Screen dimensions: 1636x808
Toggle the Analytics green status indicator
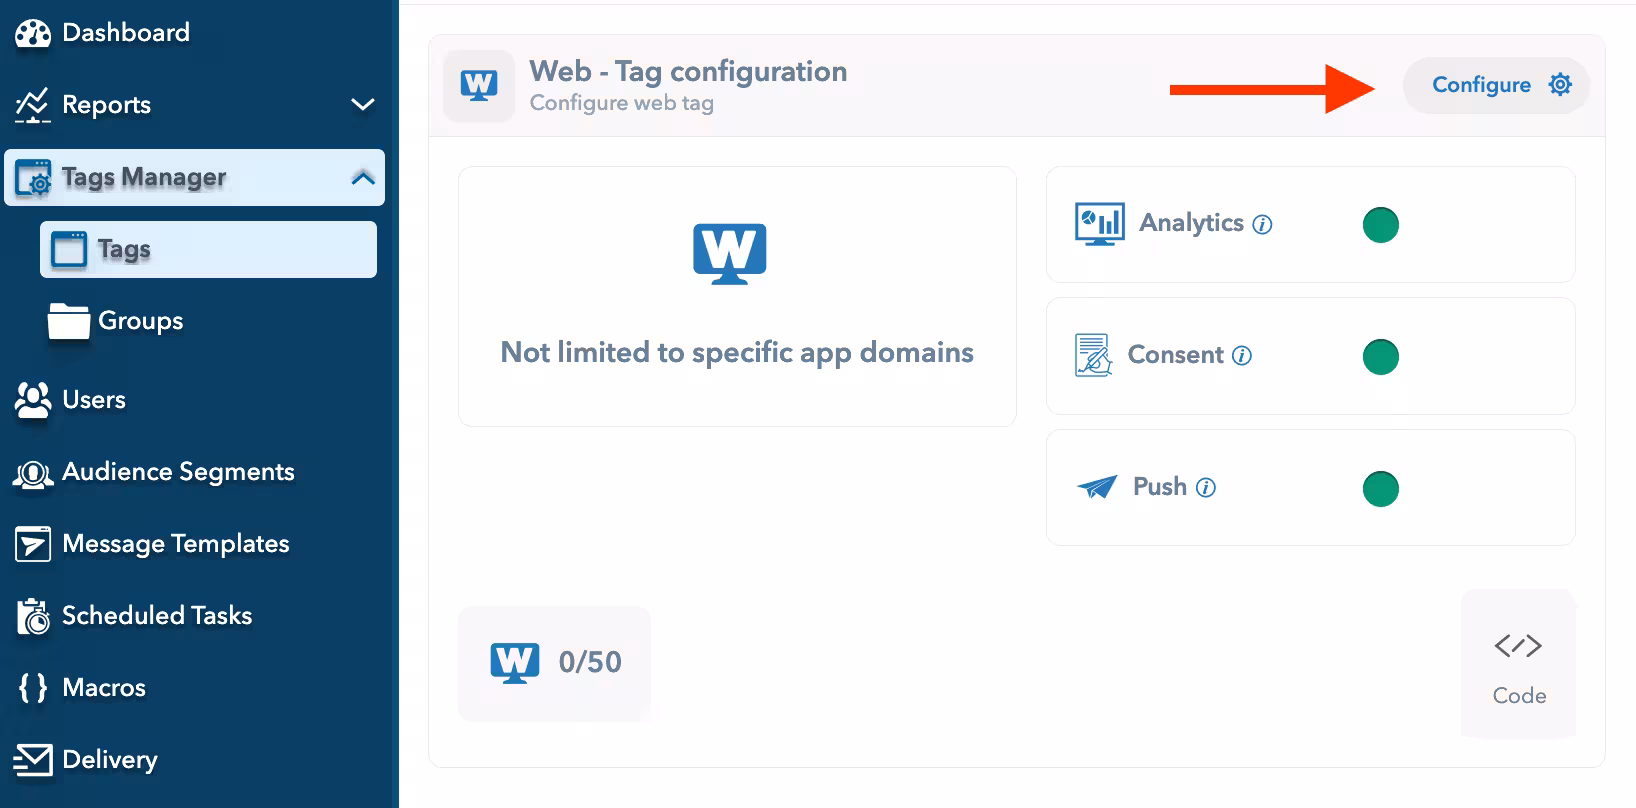pyautogui.click(x=1380, y=224)
